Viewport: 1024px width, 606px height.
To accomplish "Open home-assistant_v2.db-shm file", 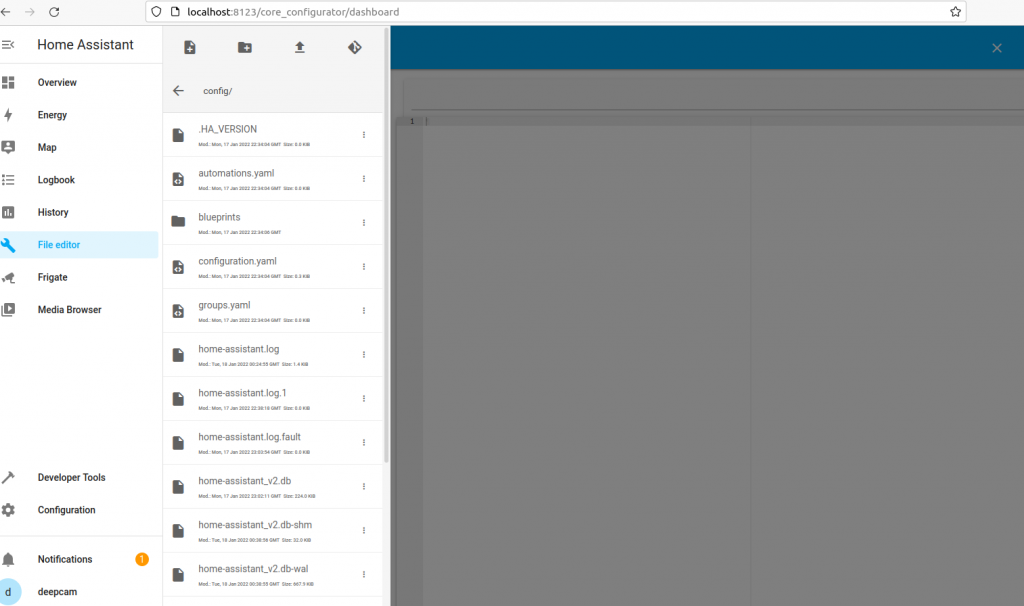I will [273, 530].
